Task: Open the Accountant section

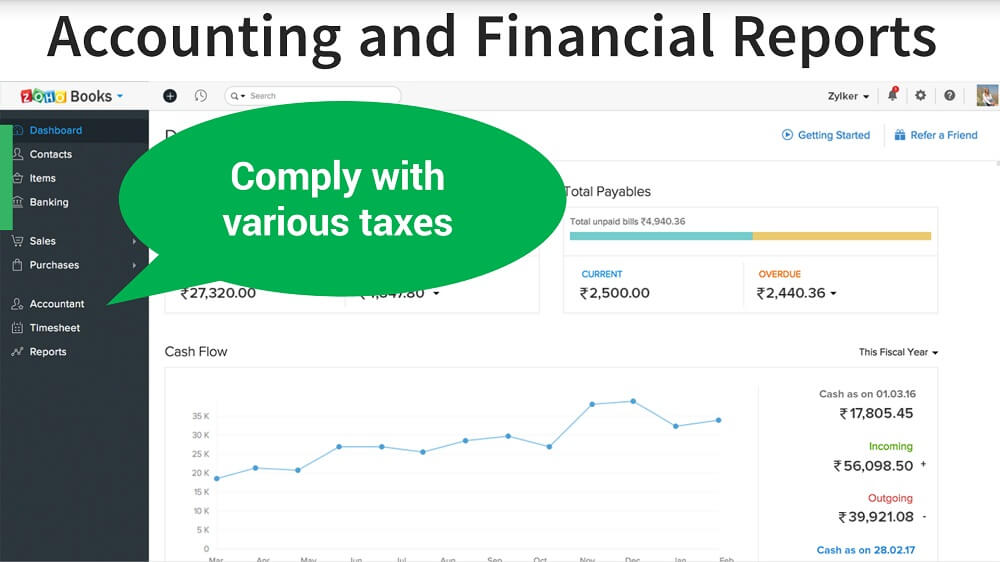Action: coord(57,304)
